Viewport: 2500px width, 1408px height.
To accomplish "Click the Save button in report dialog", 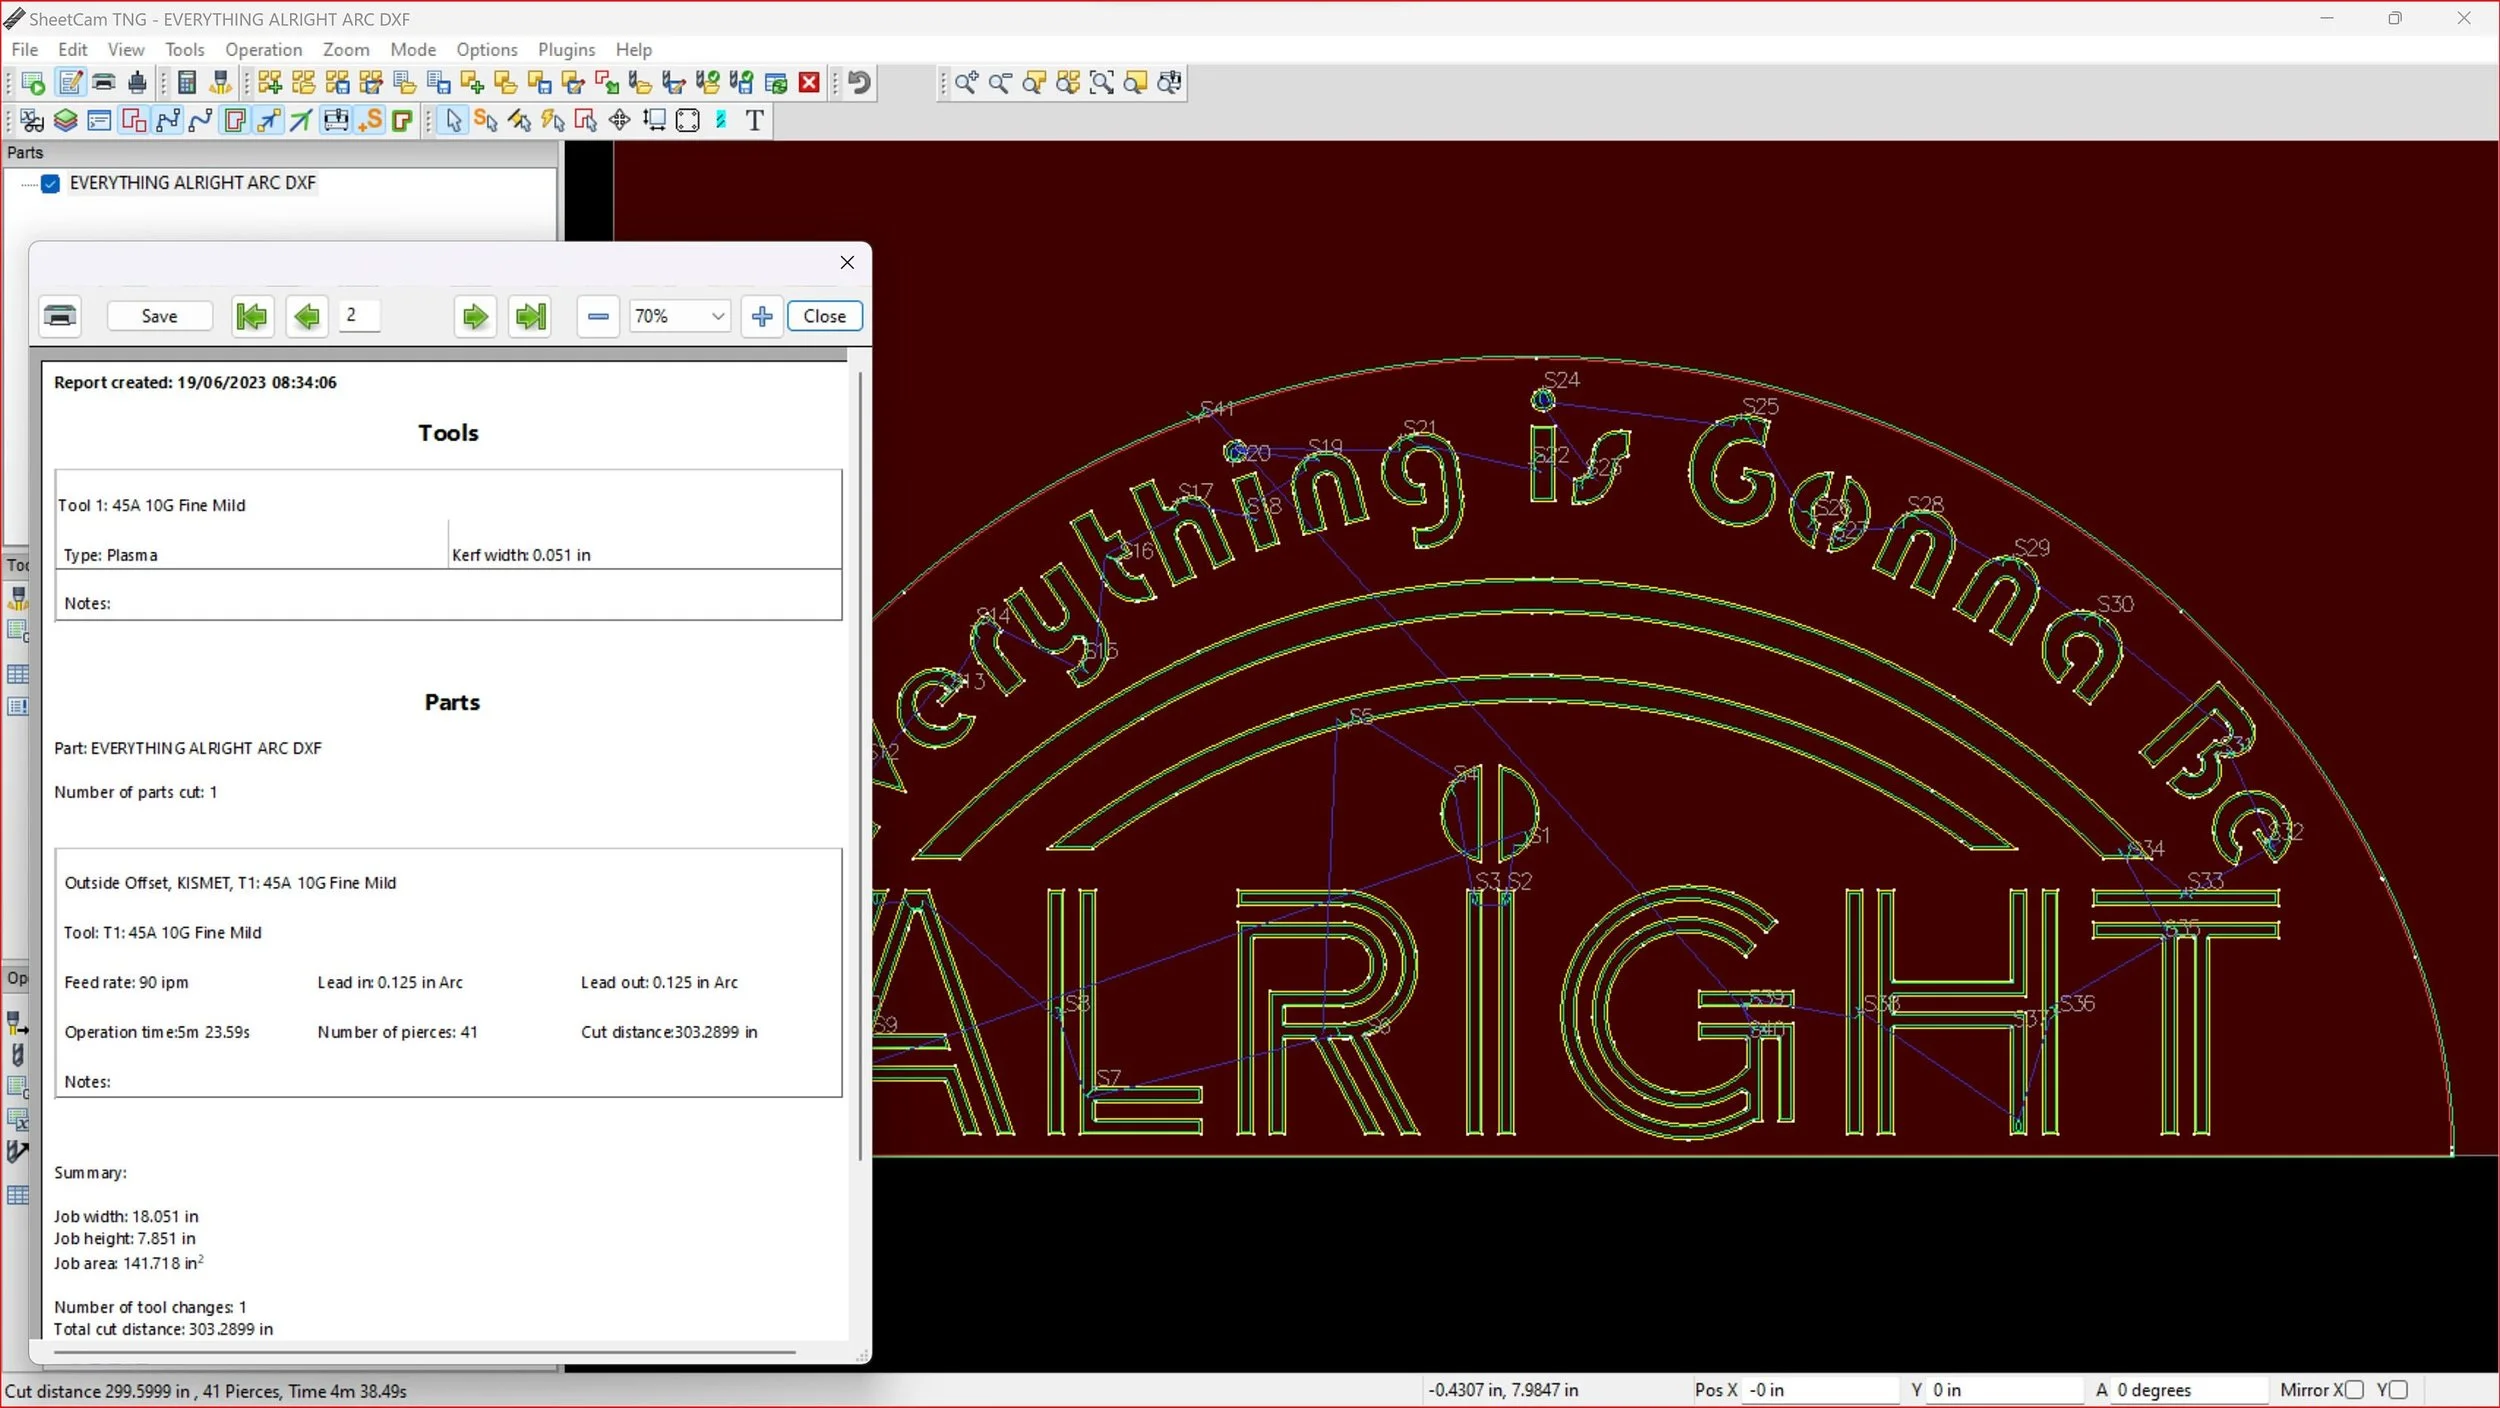I will [x=159, y=316].
